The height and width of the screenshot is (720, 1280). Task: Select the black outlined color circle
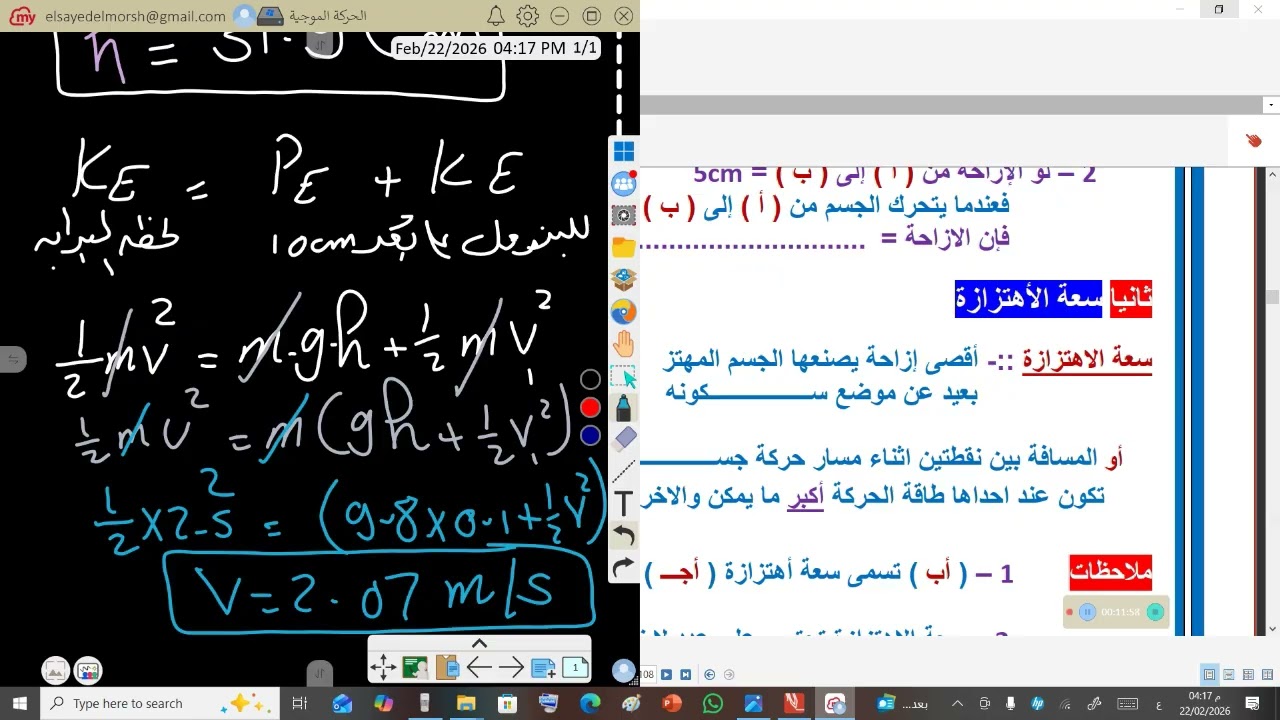coord(591,379)
